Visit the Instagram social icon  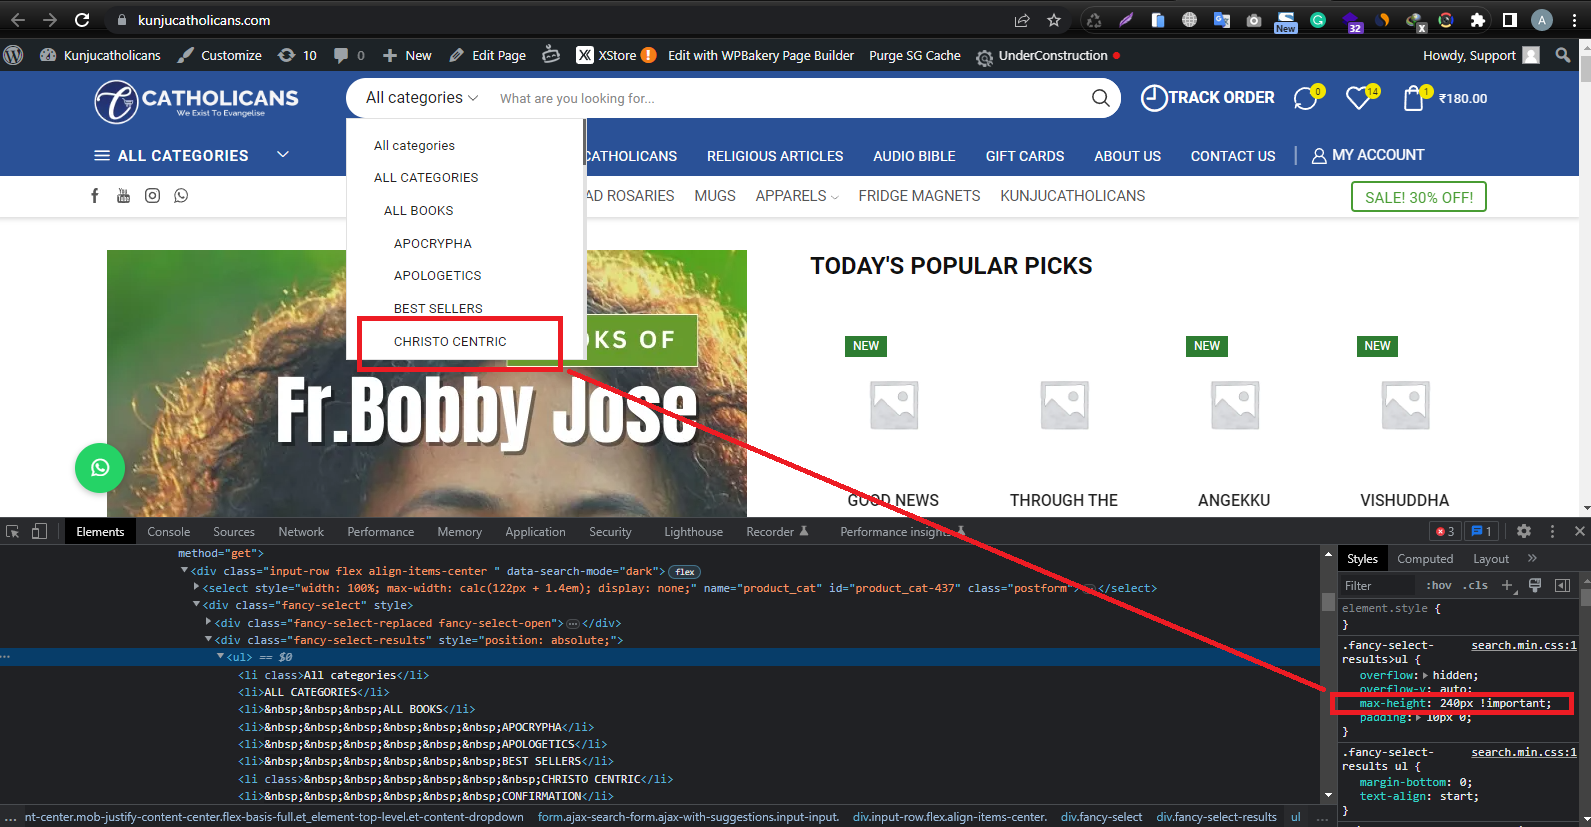(x=152, y=196)
